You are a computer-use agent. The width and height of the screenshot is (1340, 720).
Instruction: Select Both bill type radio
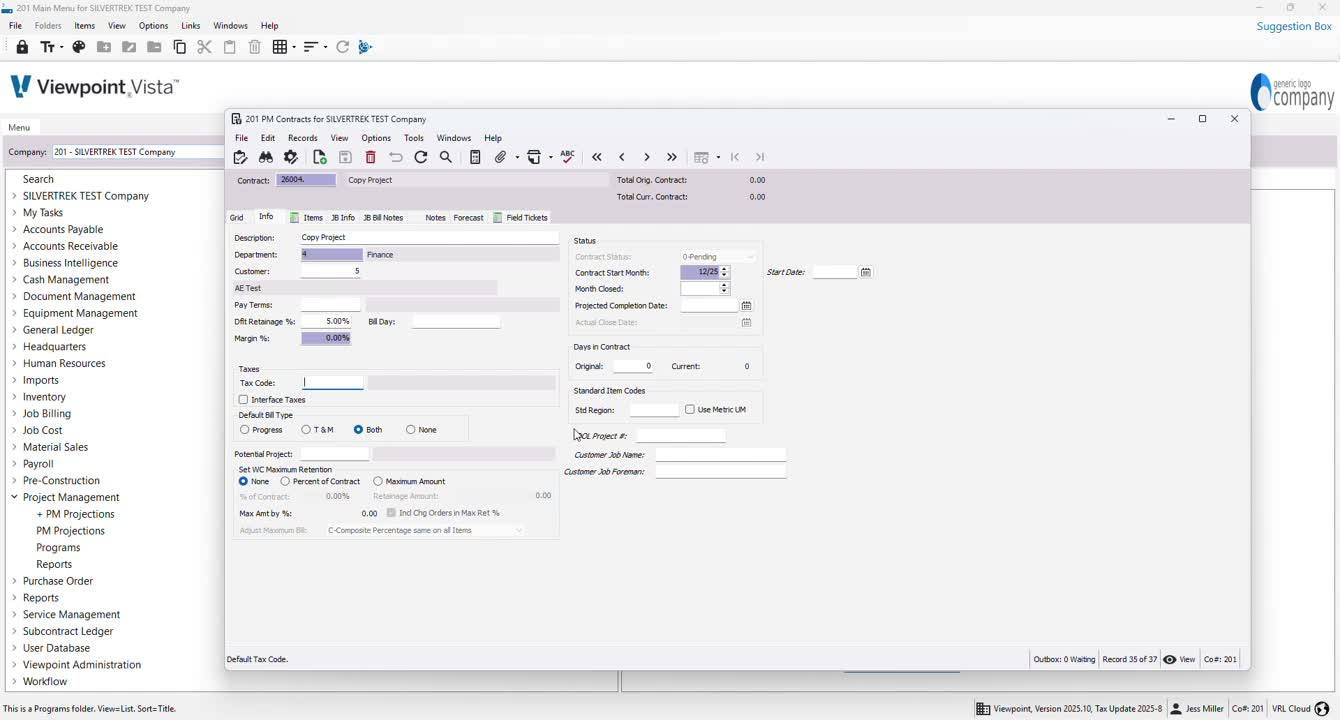pyautogui.click(x=358, y=430)
